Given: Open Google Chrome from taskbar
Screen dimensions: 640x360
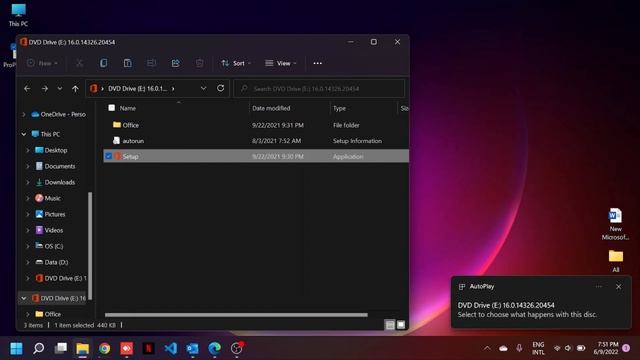Looking at the screenshot, I should click(x=104, y=348).
